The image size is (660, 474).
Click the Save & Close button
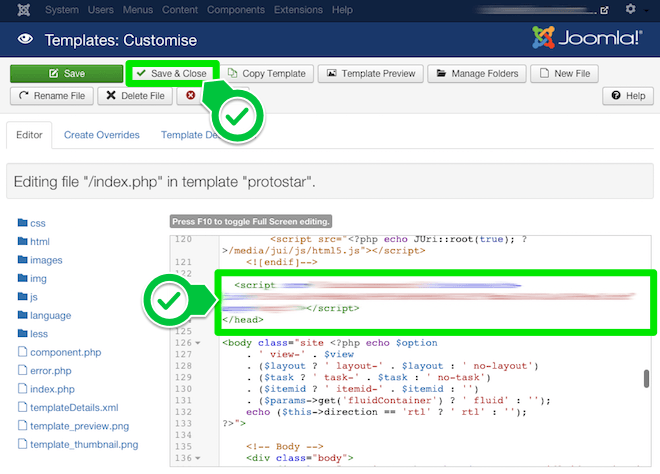(x=171, y=74)
